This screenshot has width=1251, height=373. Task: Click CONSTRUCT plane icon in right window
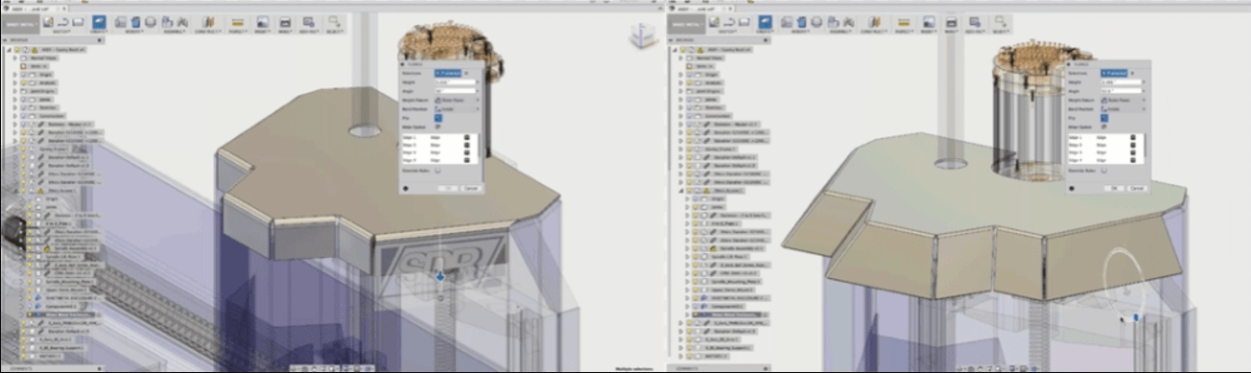[874, 22]
